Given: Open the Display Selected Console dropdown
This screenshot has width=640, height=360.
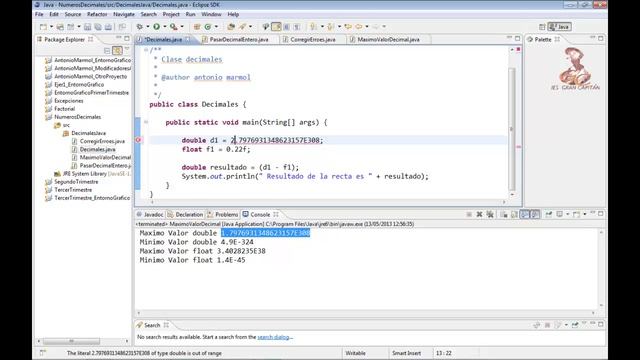Looking at the screenshot, I should pos(567,214).
